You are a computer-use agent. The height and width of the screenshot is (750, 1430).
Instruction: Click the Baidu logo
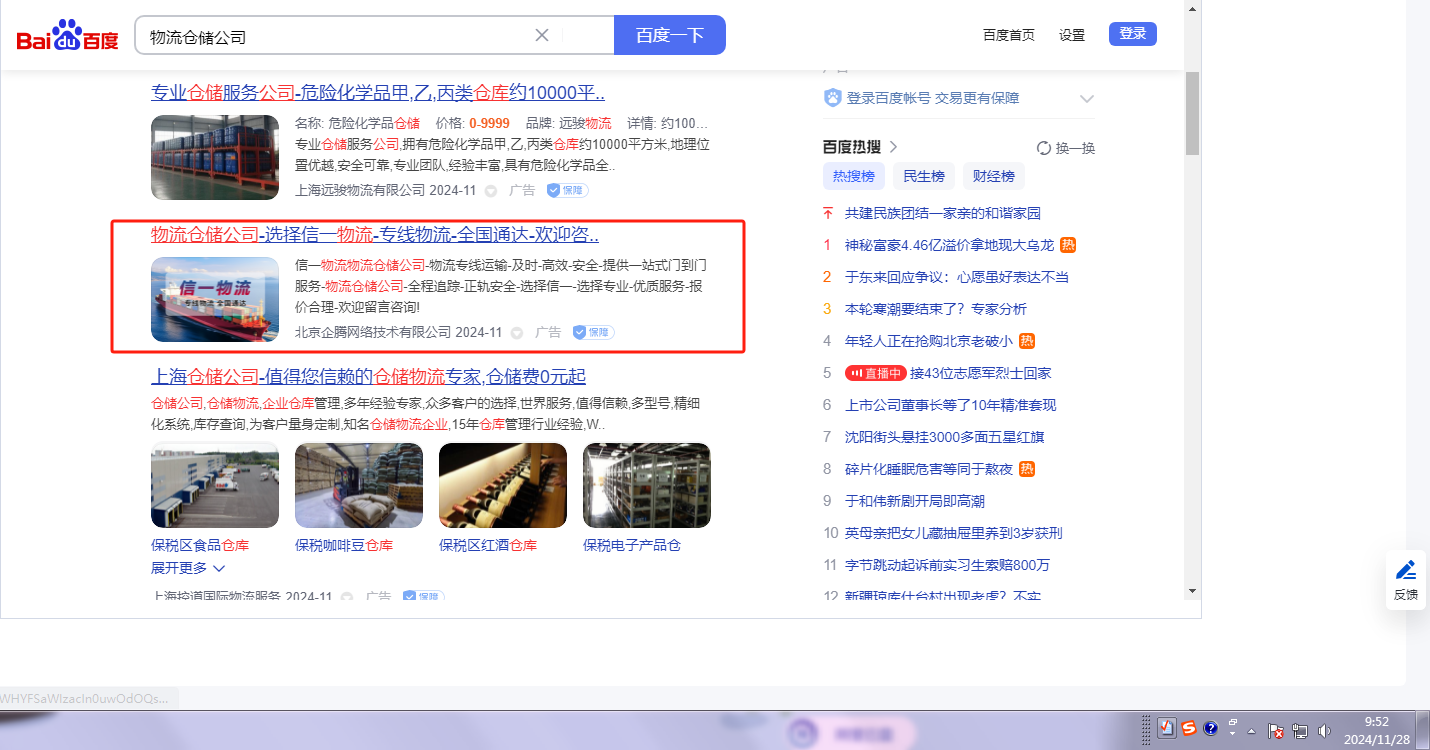point(67,36)
